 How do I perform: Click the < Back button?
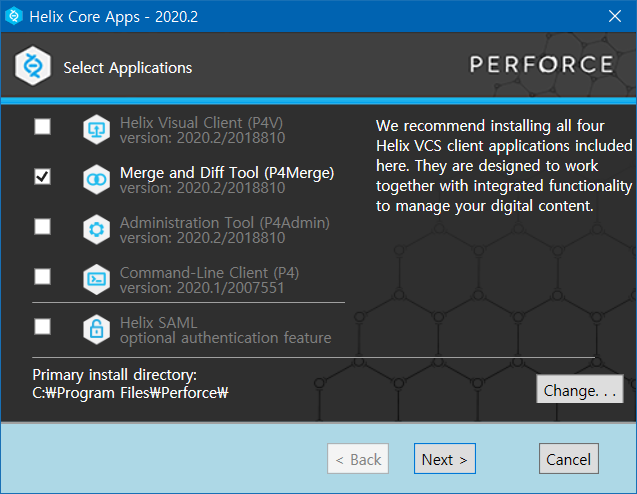pyautogui.click(x=358, y=459)
